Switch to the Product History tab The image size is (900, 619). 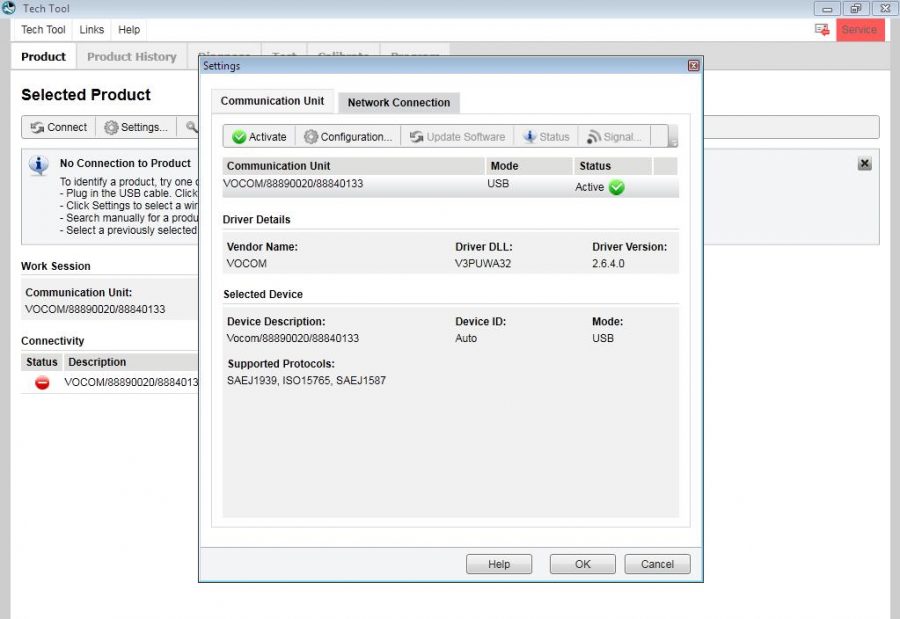pos(130,57)
